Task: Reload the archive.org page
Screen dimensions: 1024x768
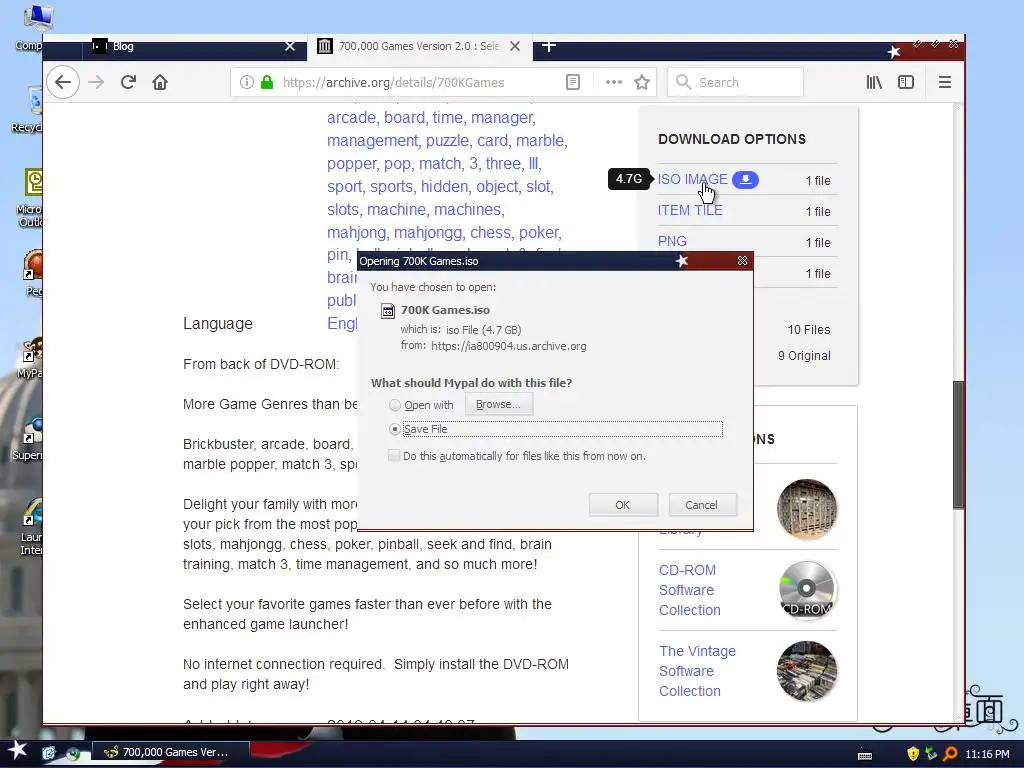Action: coord(128,82)
